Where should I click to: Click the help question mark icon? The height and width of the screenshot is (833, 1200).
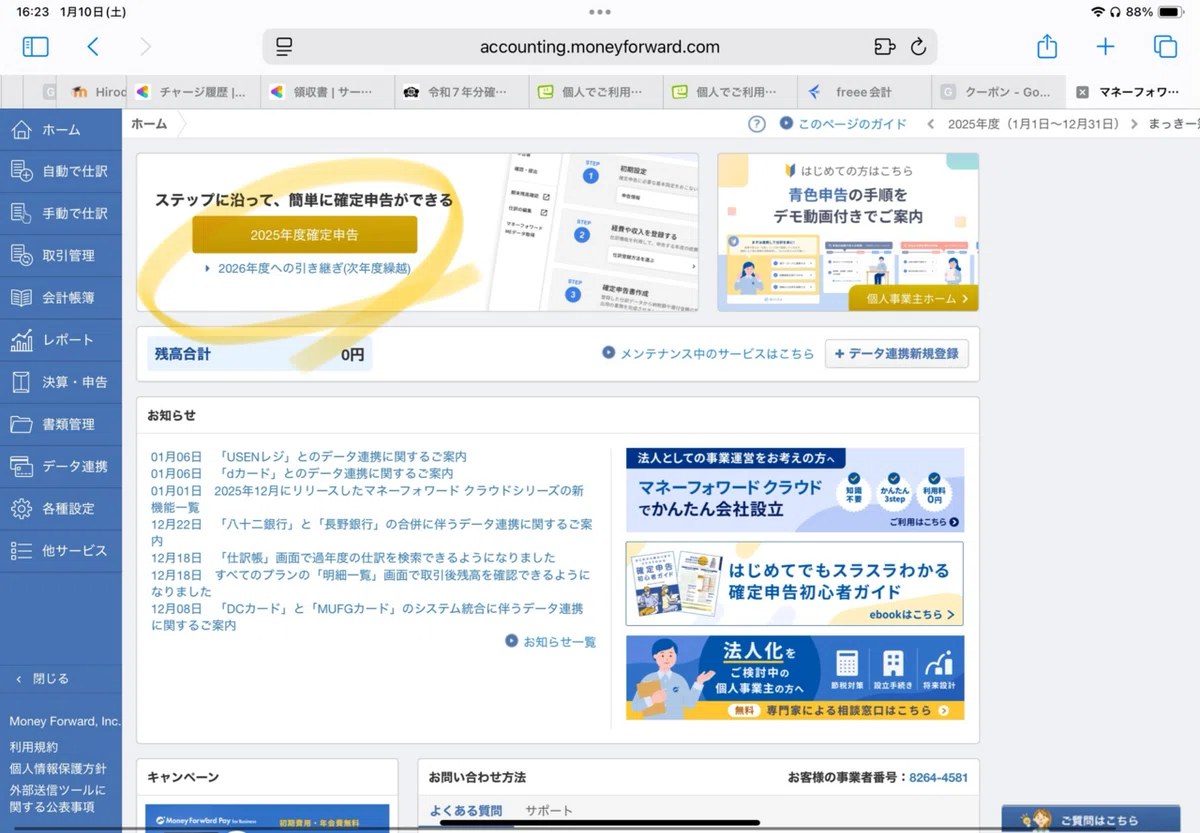(x=757, y=124)
